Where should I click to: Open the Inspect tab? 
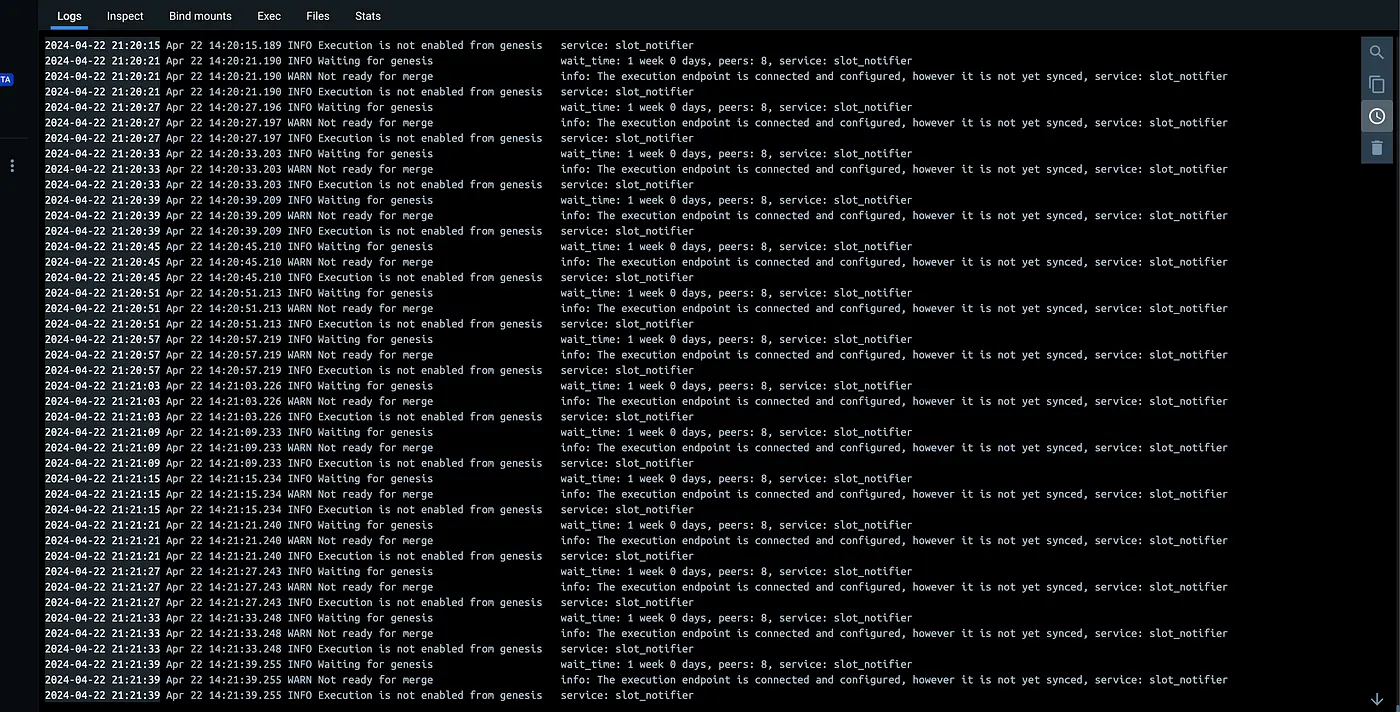pos(125,16)
